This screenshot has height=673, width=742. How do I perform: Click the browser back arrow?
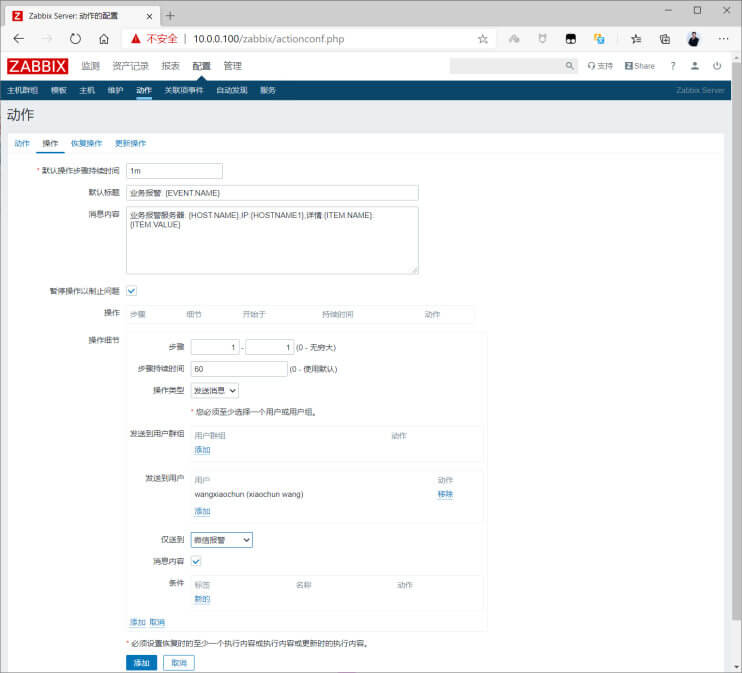(18, 39)
